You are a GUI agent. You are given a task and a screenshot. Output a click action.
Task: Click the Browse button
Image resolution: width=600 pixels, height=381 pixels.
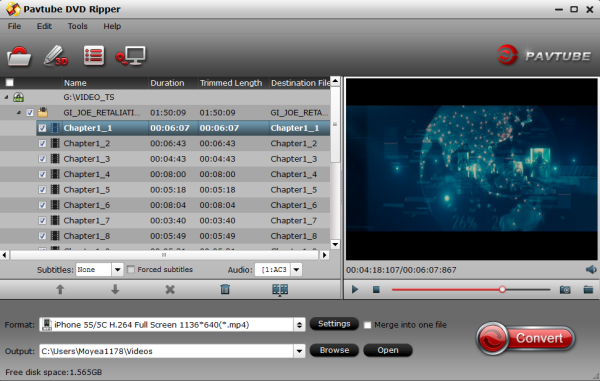click(x=334, y=350)
